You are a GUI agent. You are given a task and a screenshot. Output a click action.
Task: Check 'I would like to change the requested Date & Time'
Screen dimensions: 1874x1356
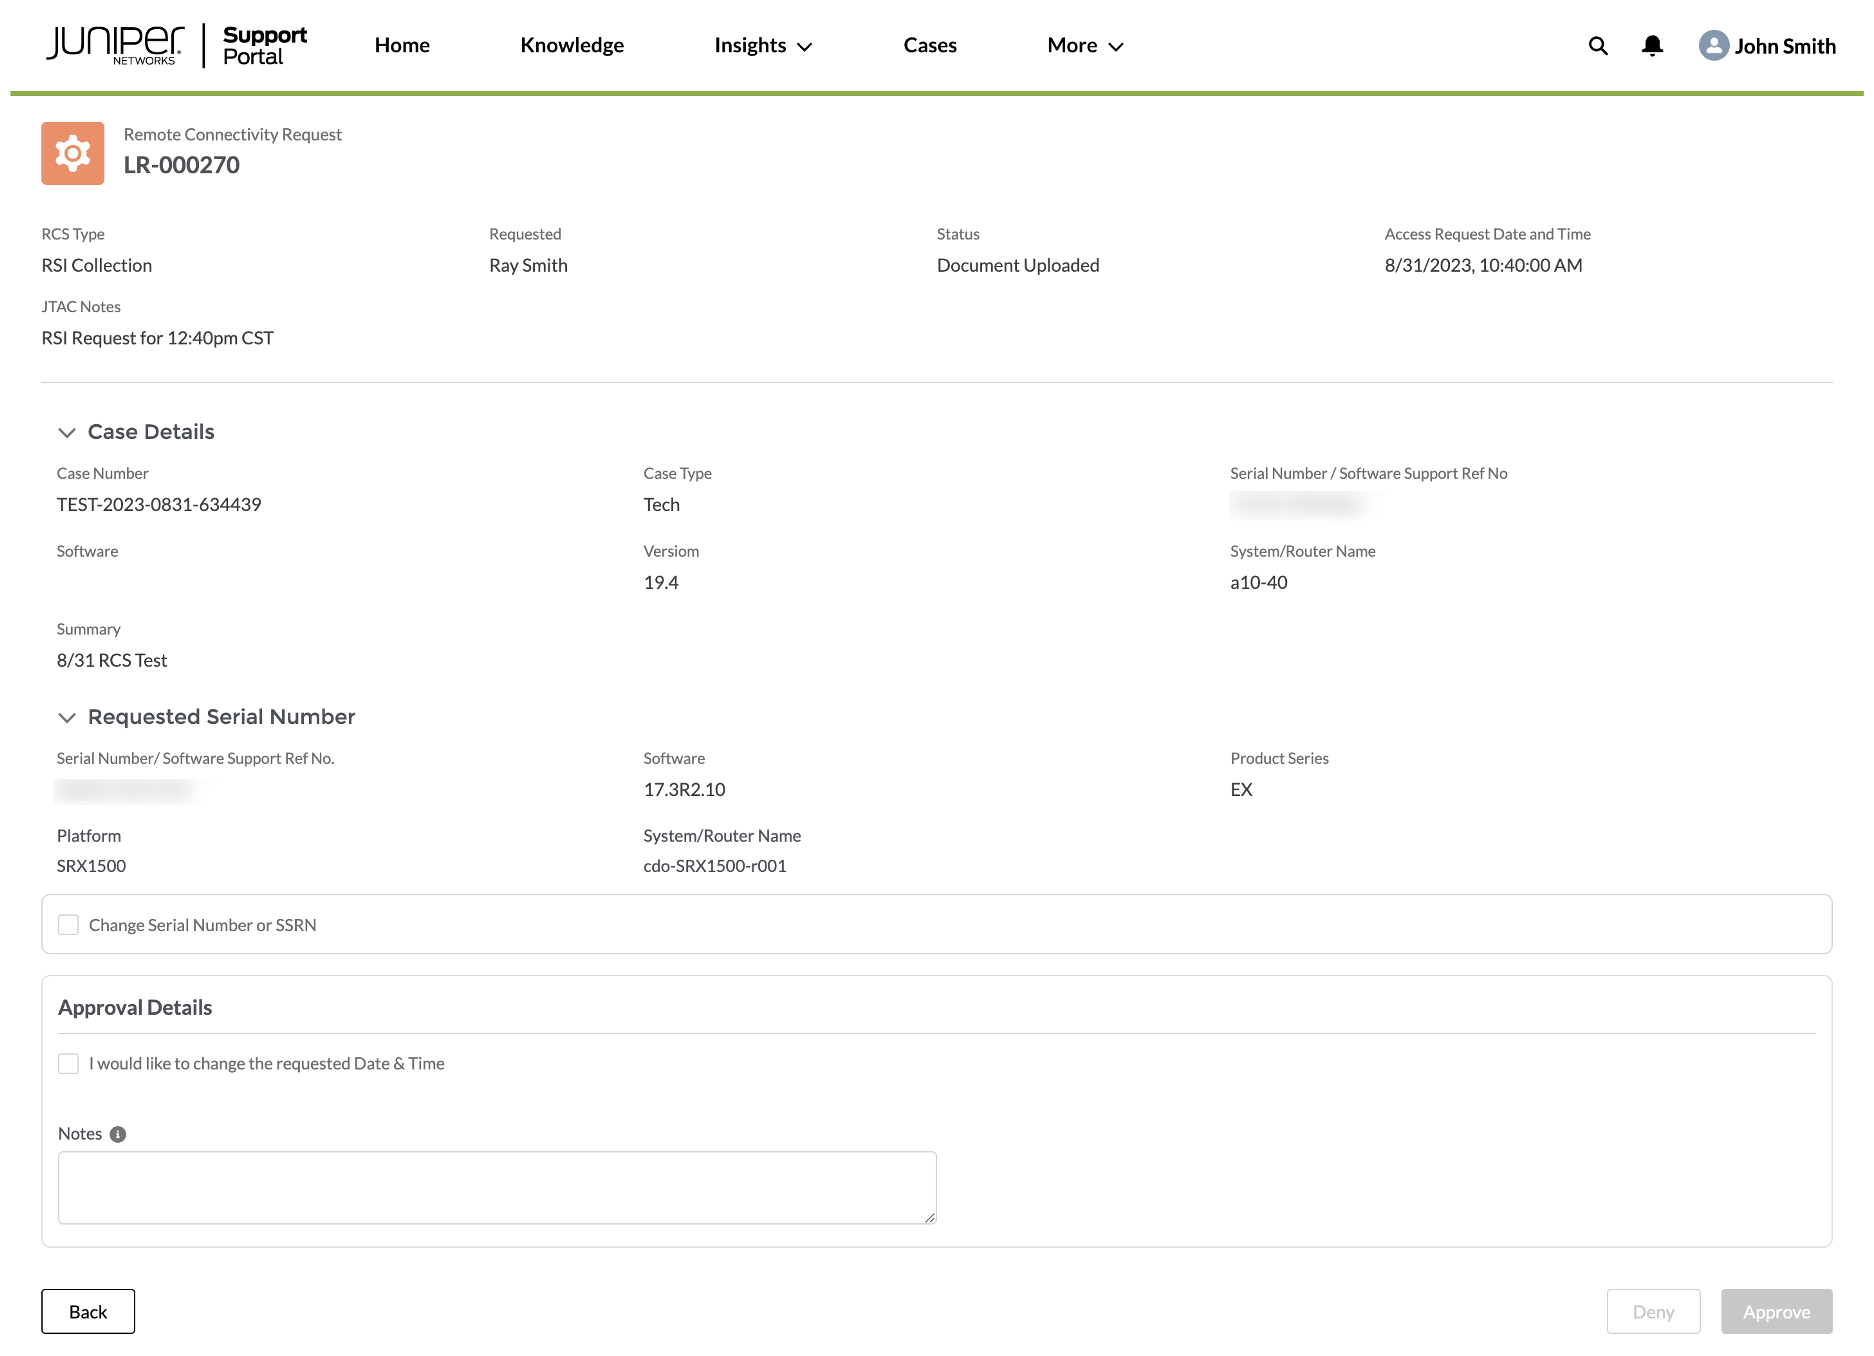pyautogui.click(x=68, y=1063)
